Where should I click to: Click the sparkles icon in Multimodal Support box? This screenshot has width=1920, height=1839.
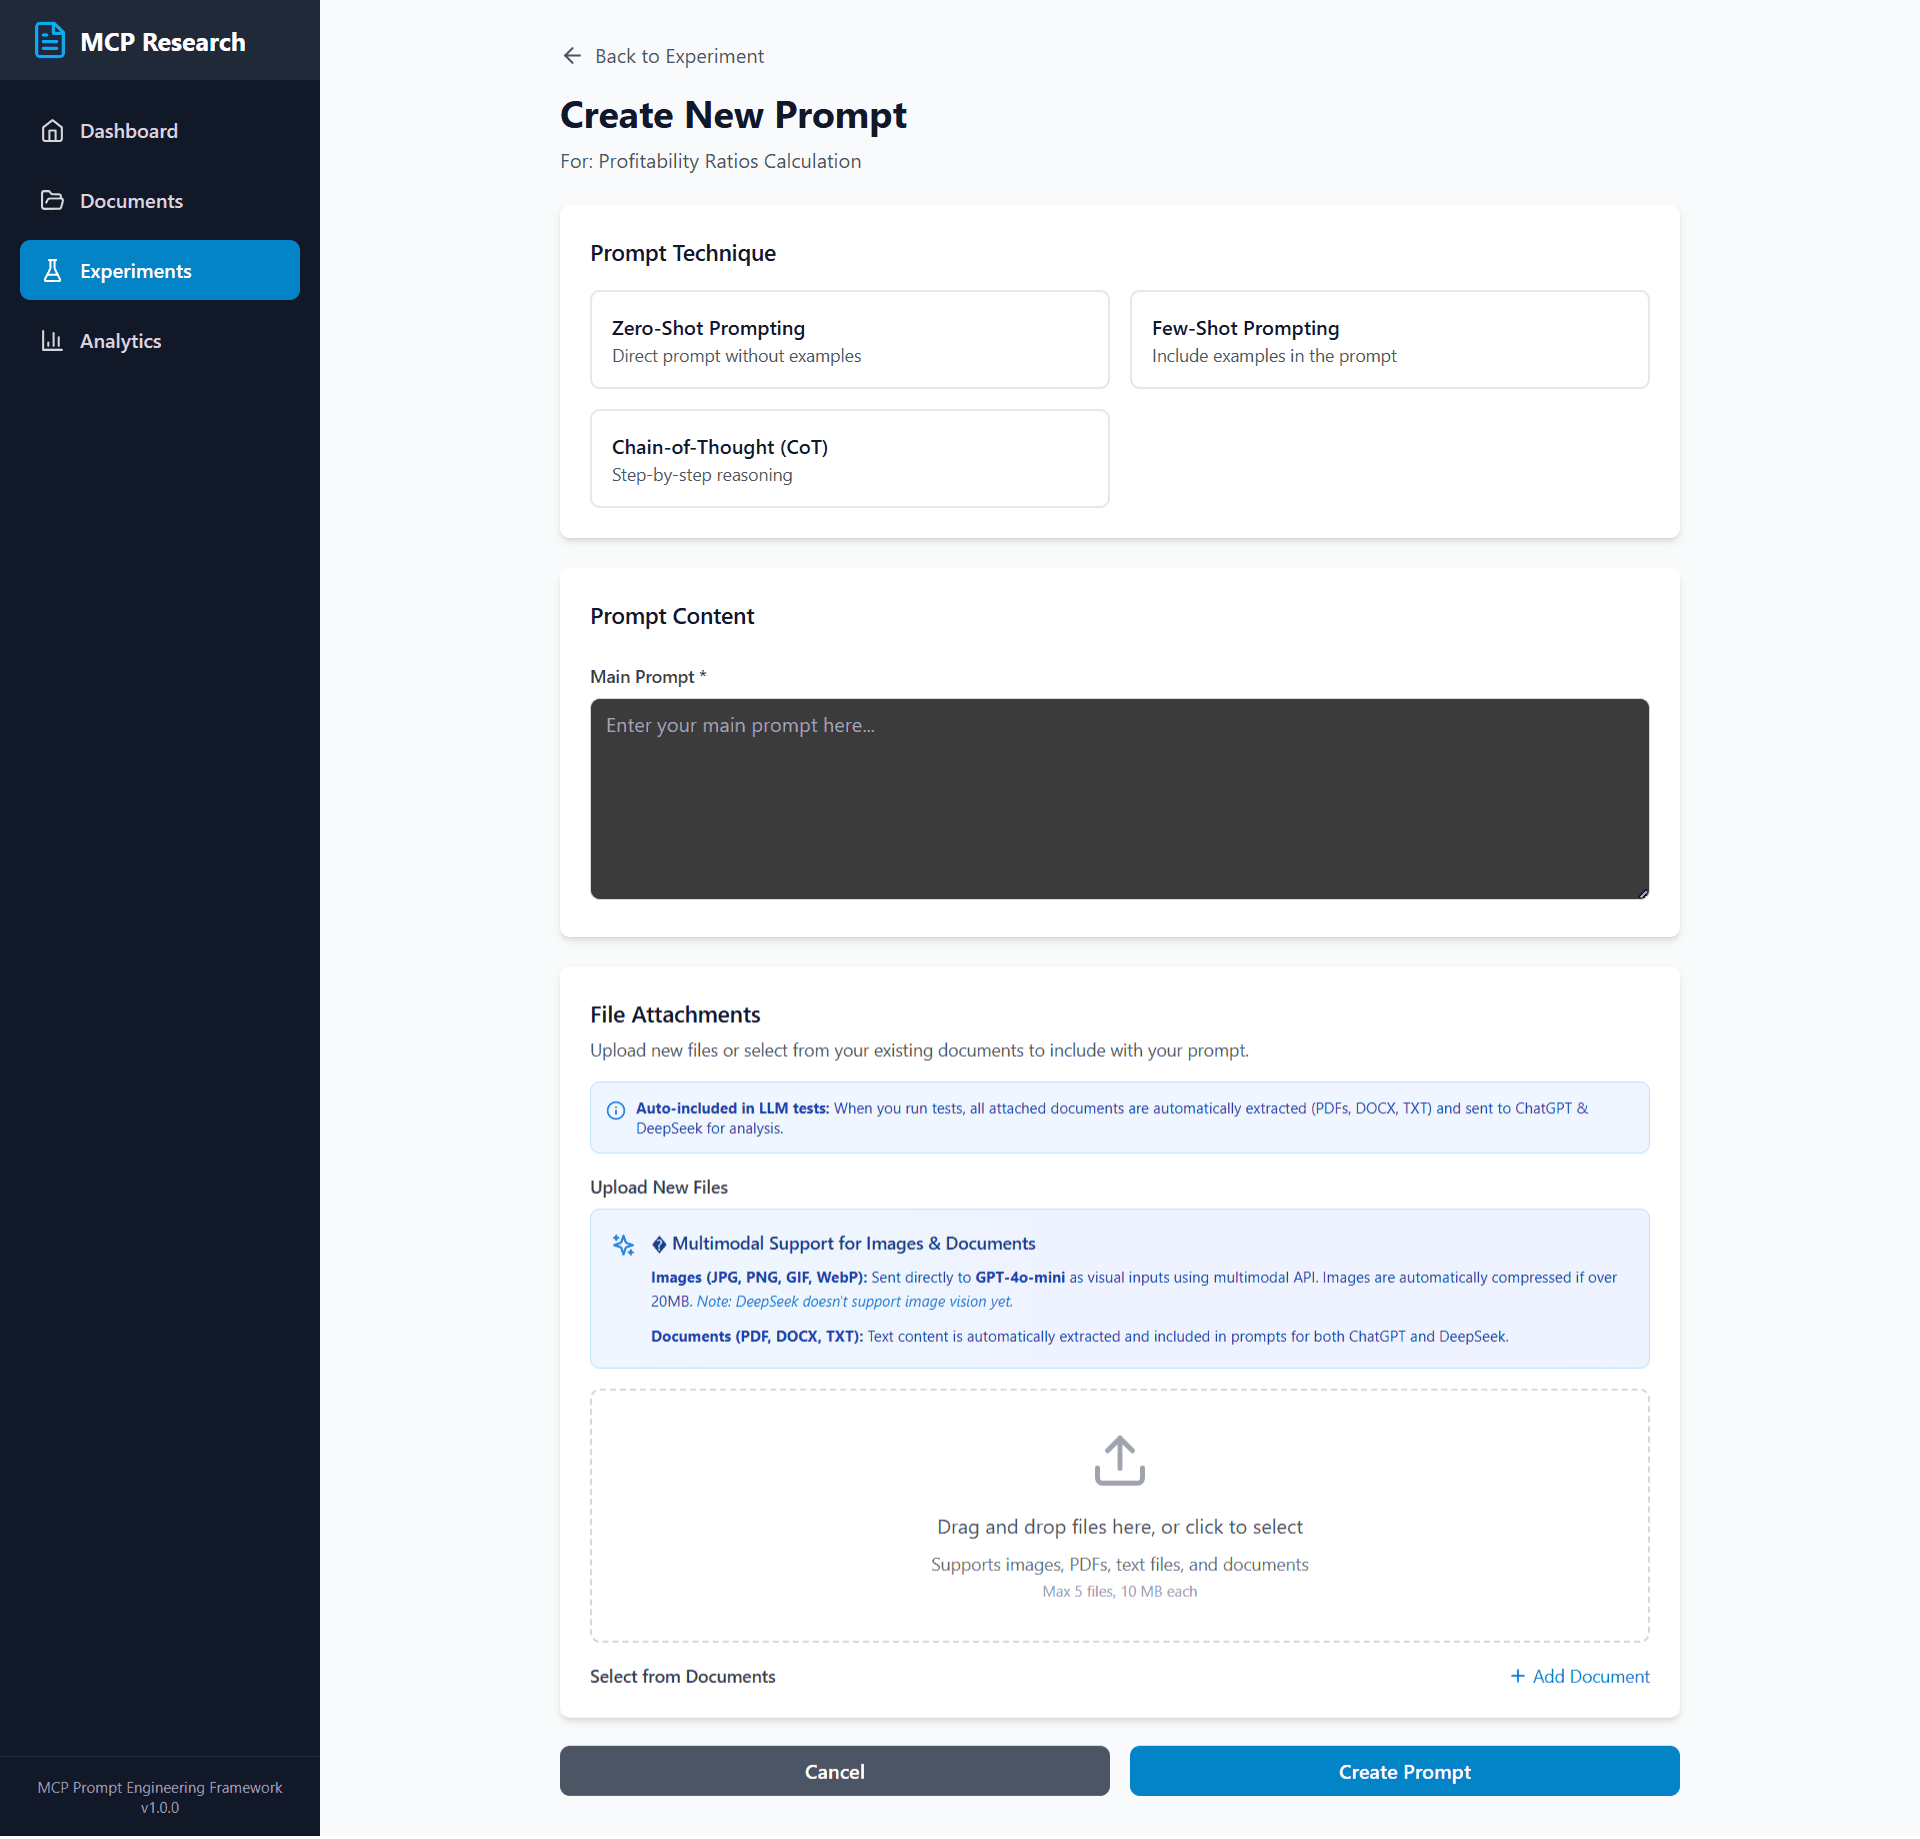tap(623, 1244)
